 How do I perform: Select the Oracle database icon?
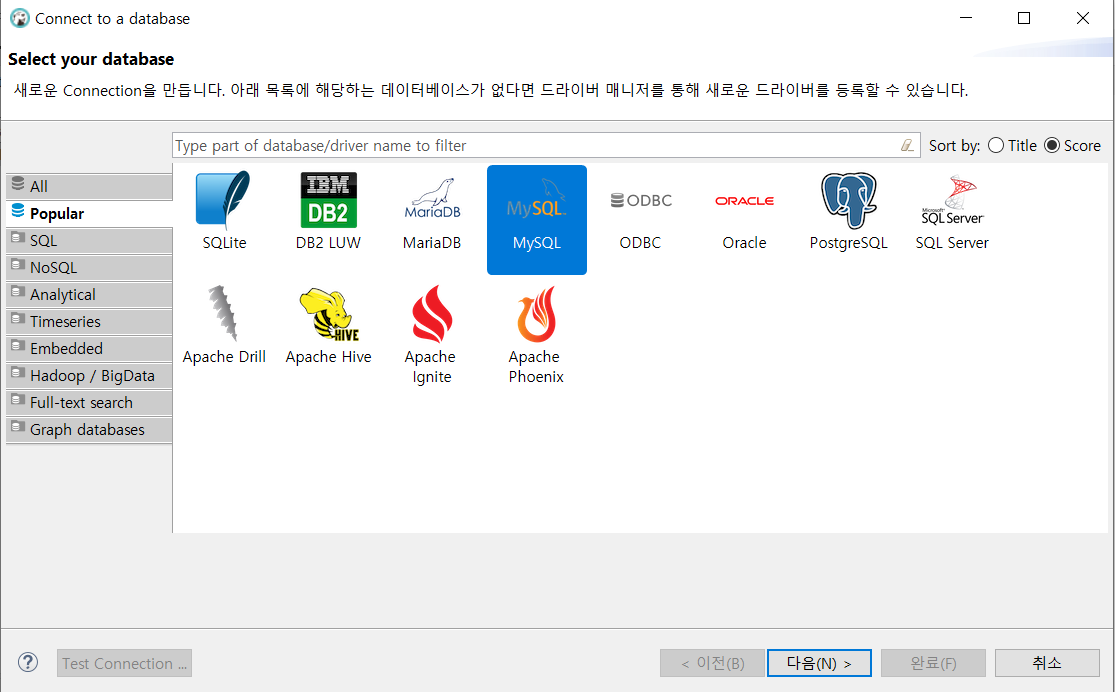(x=745, y=201)
